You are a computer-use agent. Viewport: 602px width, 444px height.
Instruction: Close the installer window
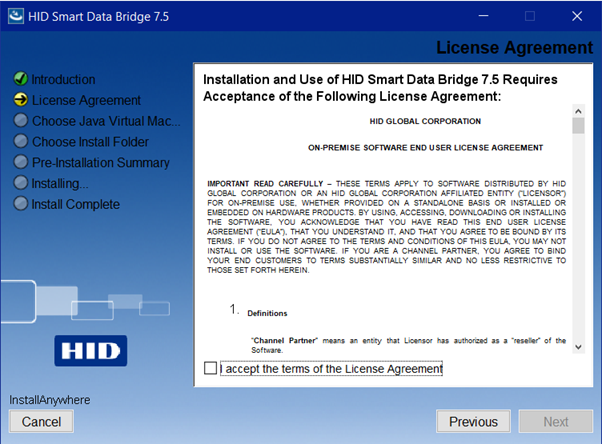pos(577,16)
